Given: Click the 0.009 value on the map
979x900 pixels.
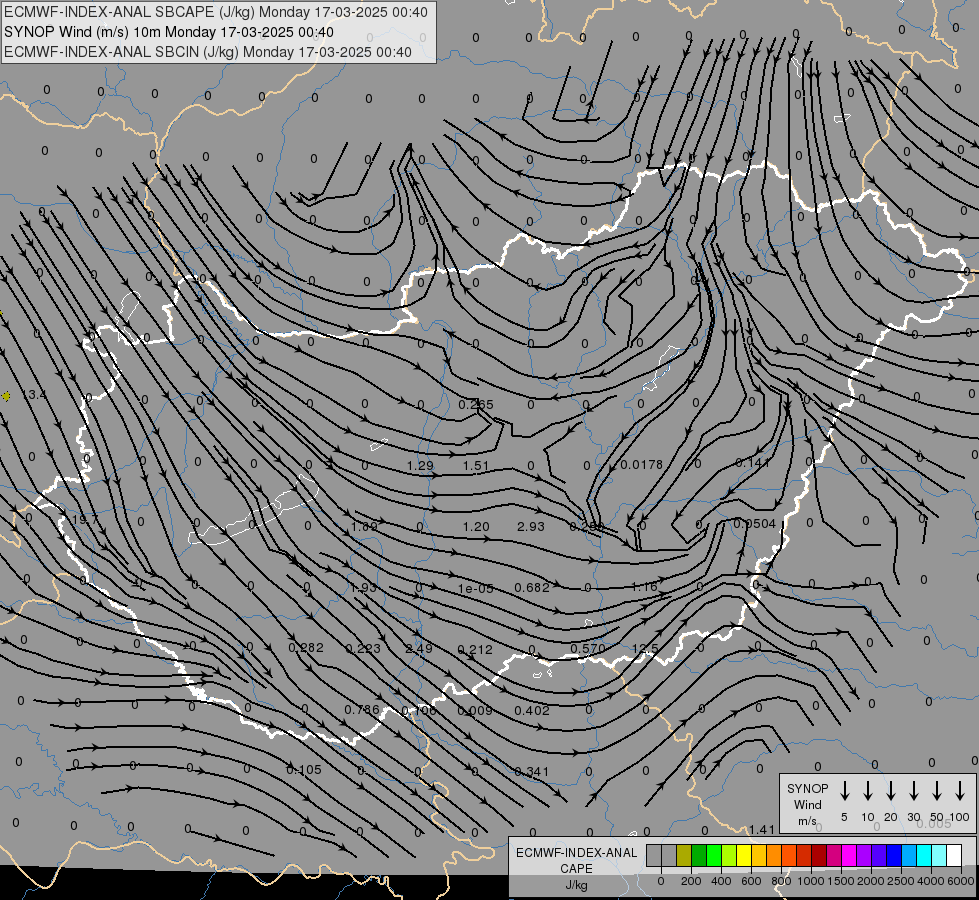Looking at the screenshot, I should pos(475,711).
